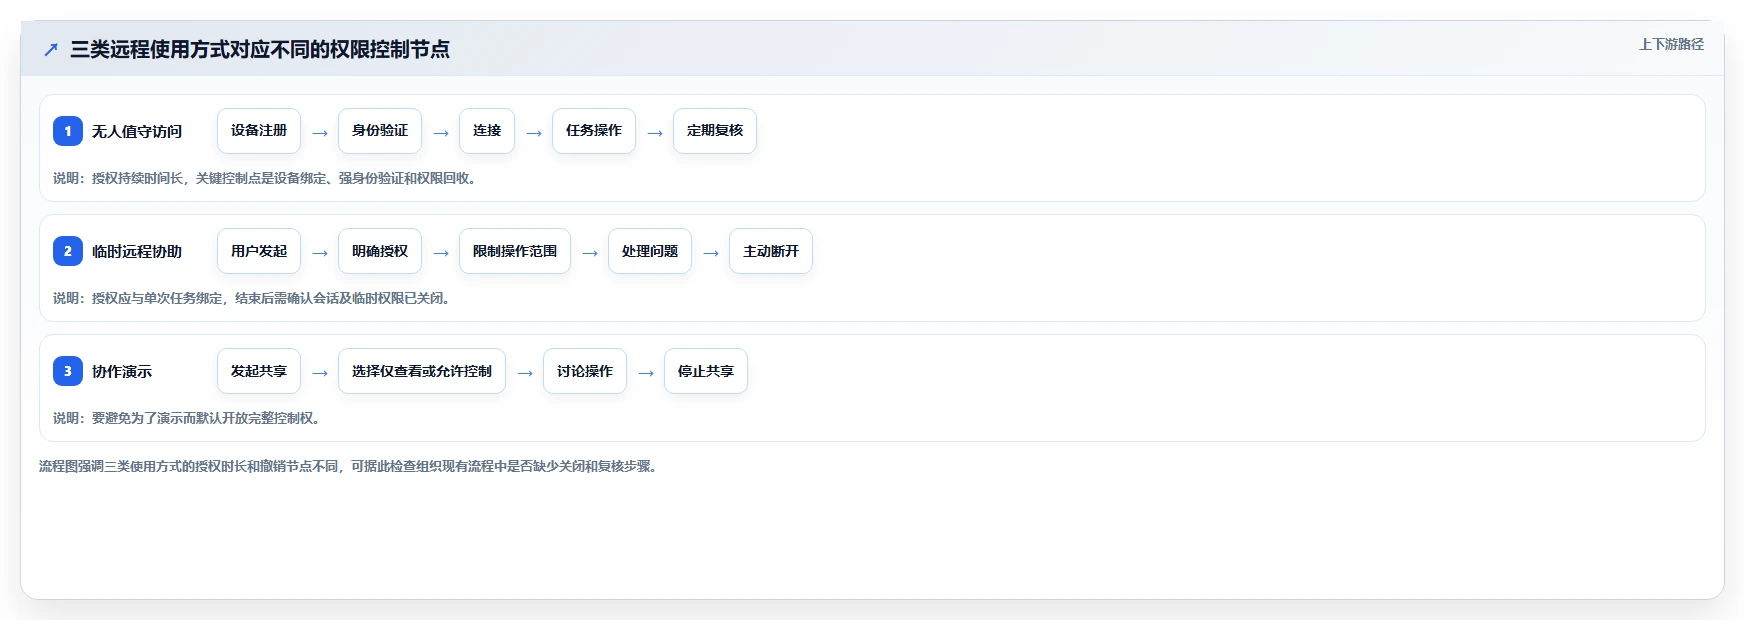The image size is (1745, 620).
Task: Click the 停止共享 step box
Action: [706, 371]
